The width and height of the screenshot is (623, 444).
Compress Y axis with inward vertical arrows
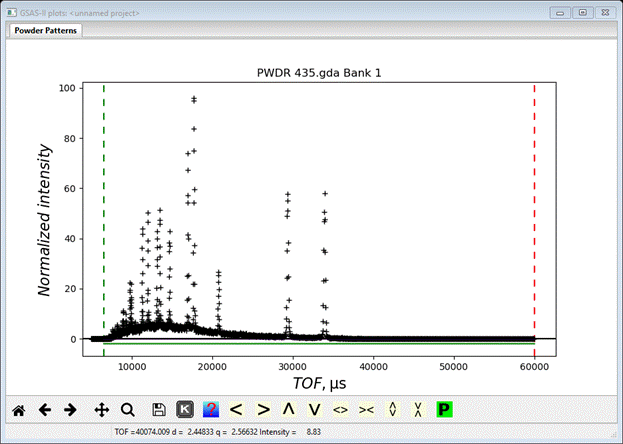pos(418,409)
